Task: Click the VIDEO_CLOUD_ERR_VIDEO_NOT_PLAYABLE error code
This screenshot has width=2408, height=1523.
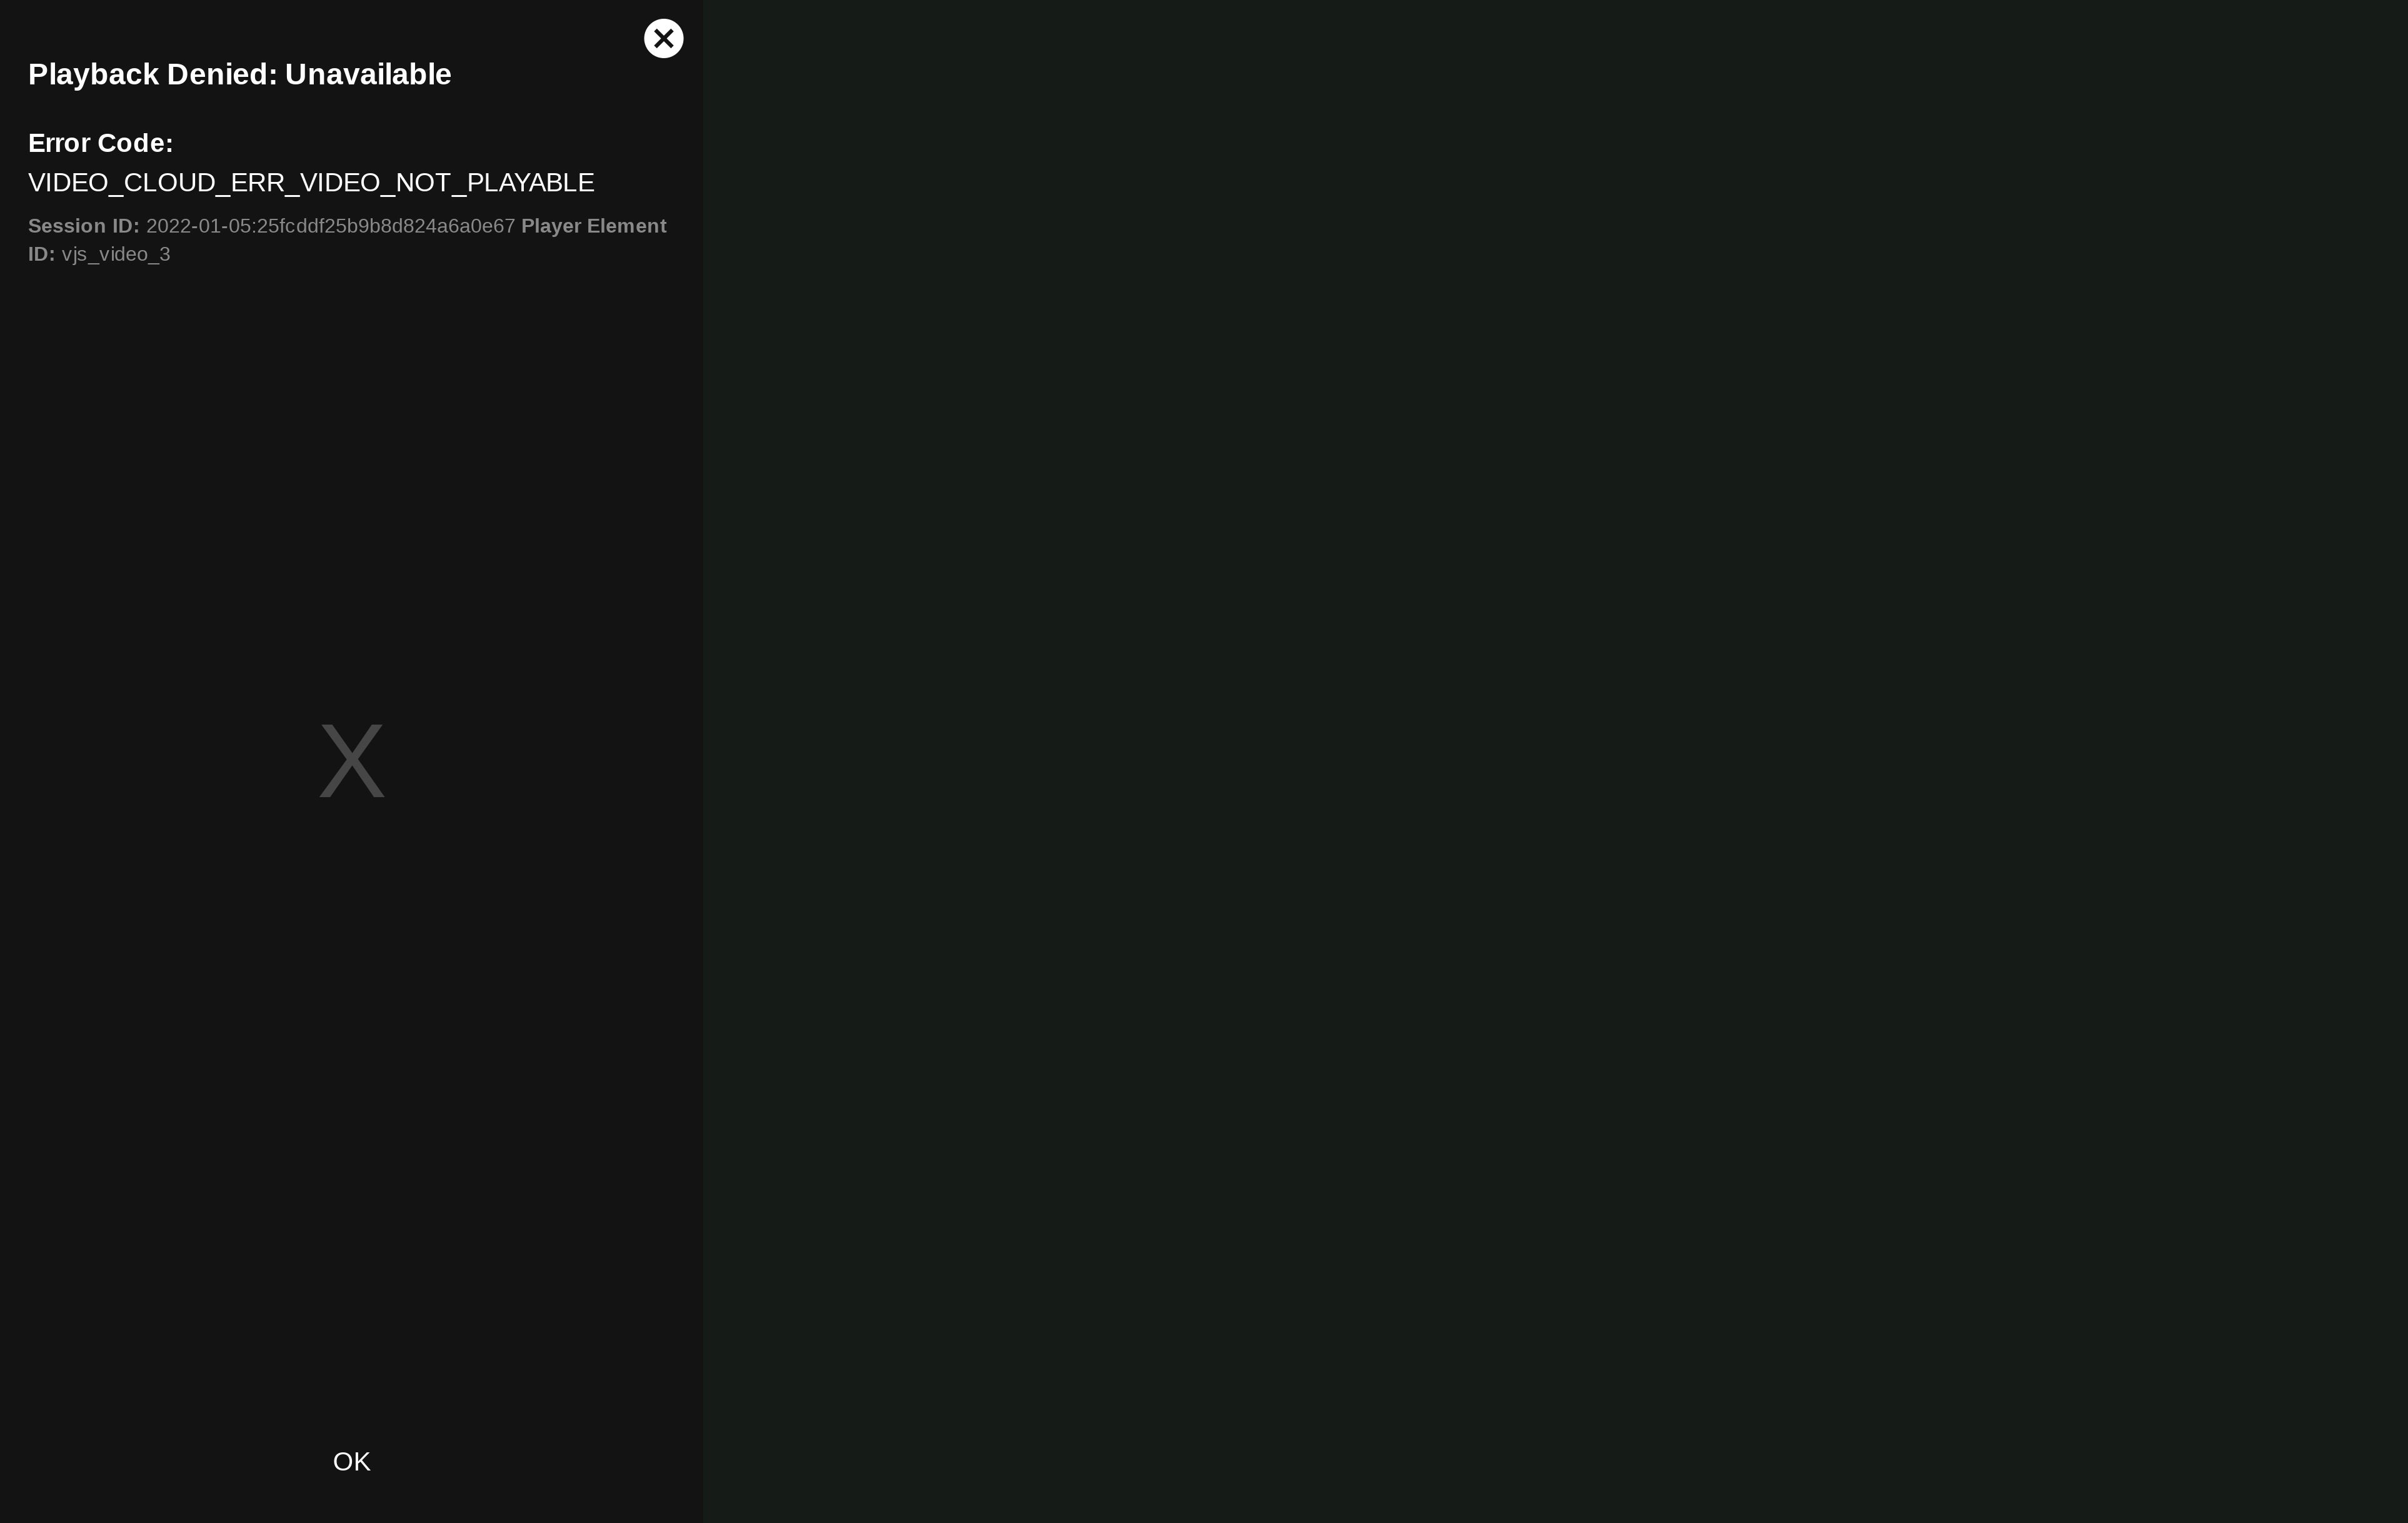Action: click(311, 183)
